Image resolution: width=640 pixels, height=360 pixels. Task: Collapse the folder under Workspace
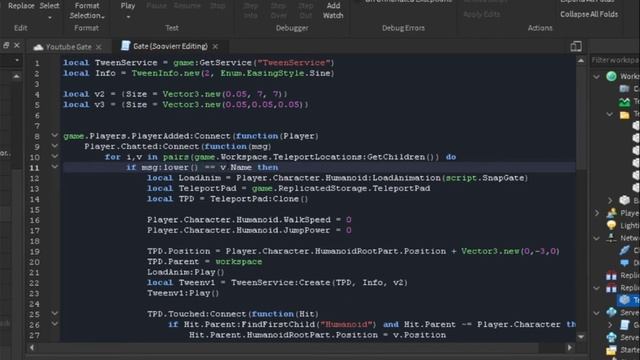pos(609,114)
